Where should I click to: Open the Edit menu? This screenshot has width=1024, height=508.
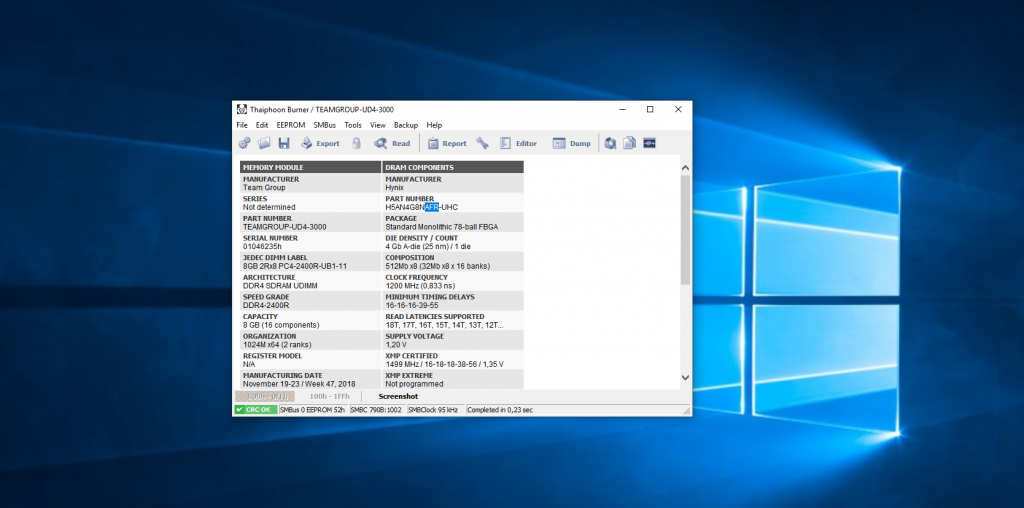(x=262, y=125)
